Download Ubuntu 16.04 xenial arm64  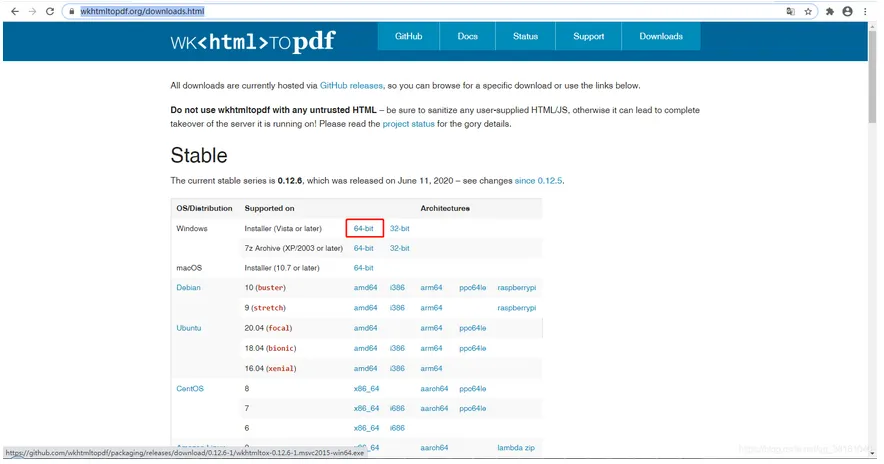pyautogui.click(x=431, y=369)
